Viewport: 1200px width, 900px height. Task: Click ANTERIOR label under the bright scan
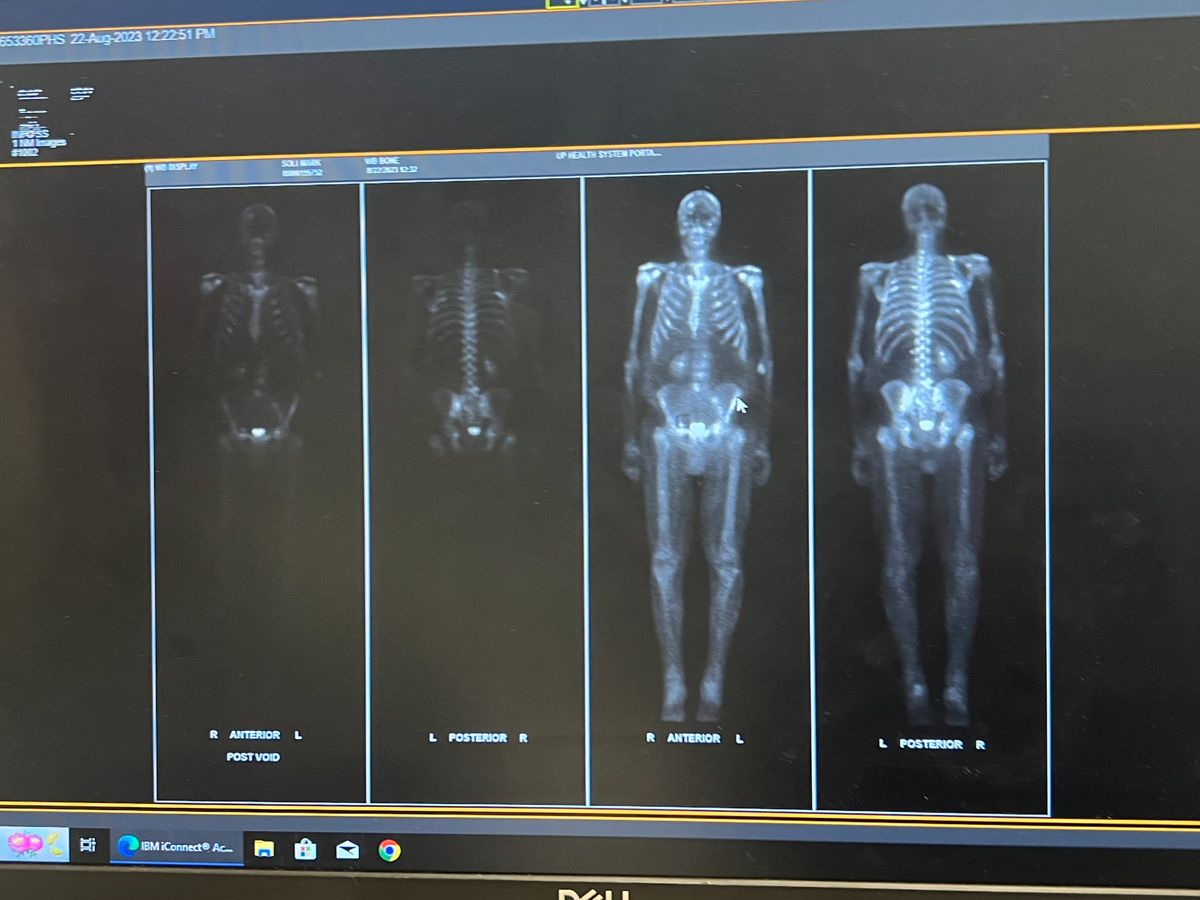pos(693,738)
